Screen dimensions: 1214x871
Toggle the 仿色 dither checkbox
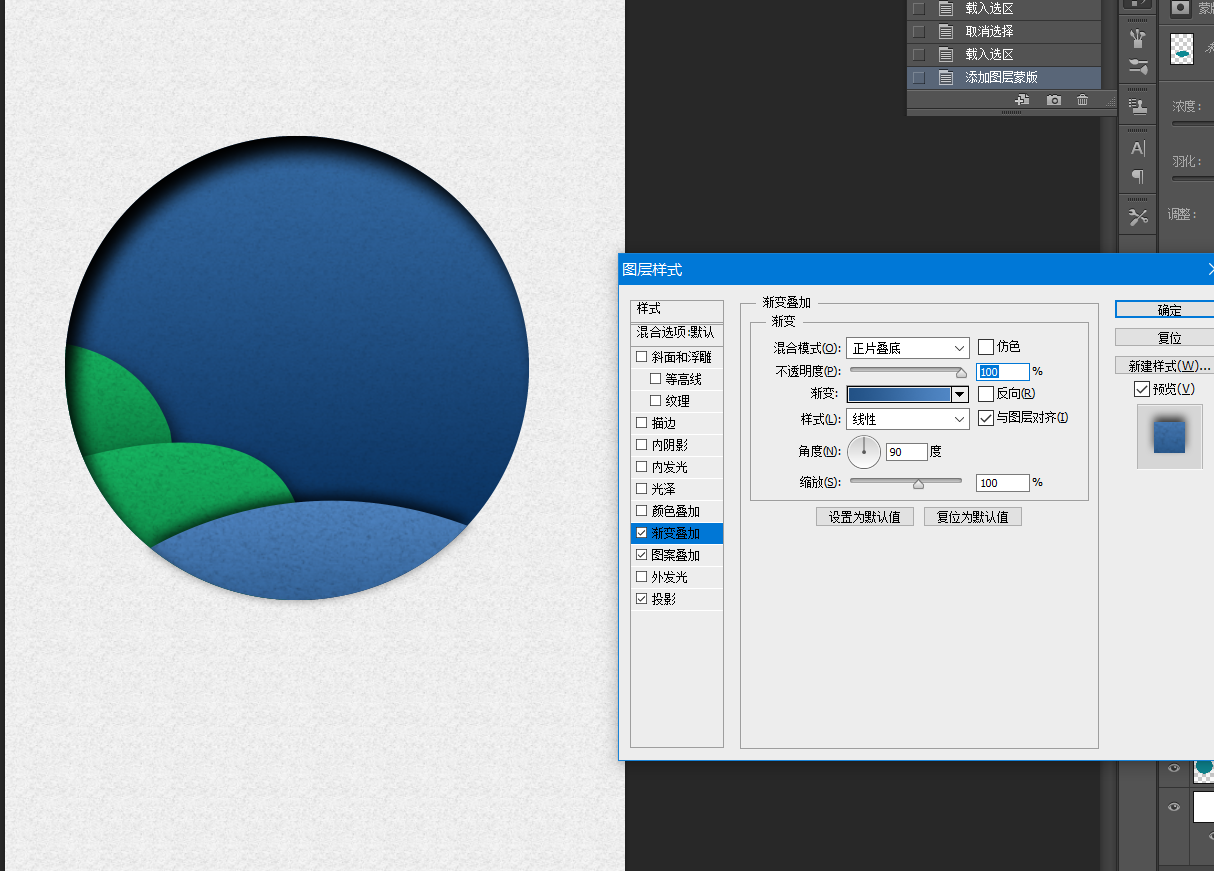point(986,347)
